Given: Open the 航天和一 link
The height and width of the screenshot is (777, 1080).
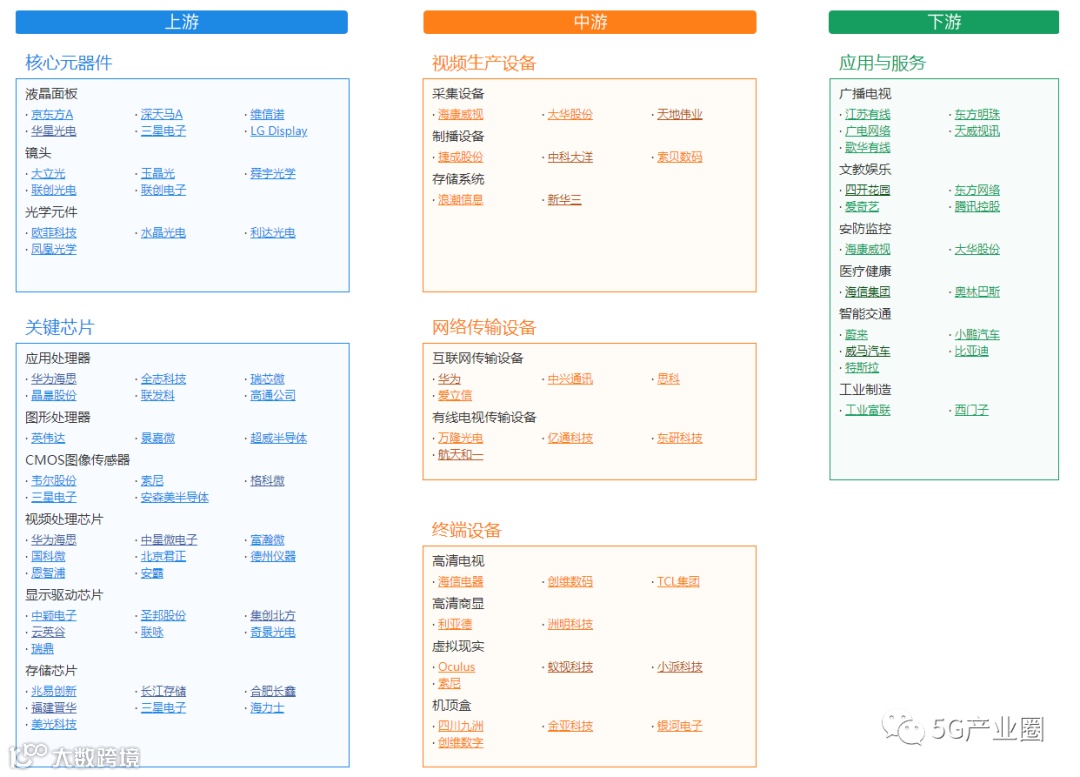Looking at the screenshot, I should pyautogui.click(x=460, y=455).
